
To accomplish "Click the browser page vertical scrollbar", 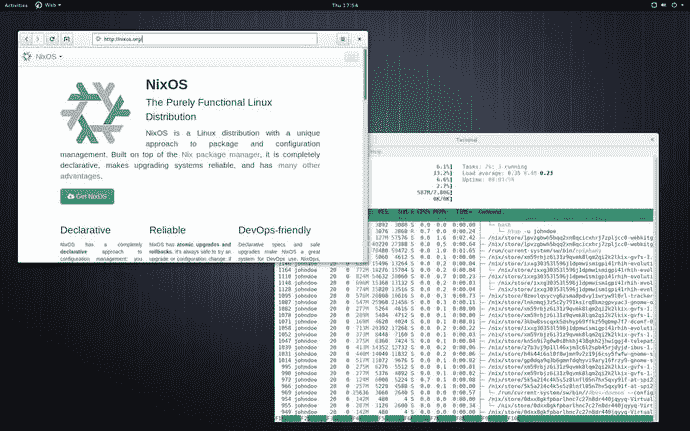I will click(364, 75).
